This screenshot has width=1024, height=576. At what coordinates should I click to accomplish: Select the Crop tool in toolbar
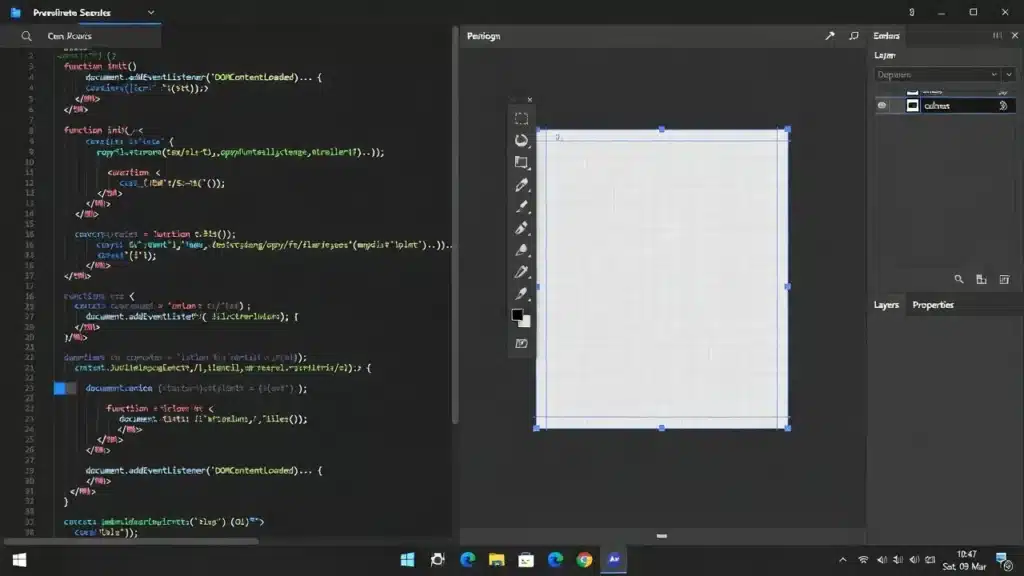521,163
